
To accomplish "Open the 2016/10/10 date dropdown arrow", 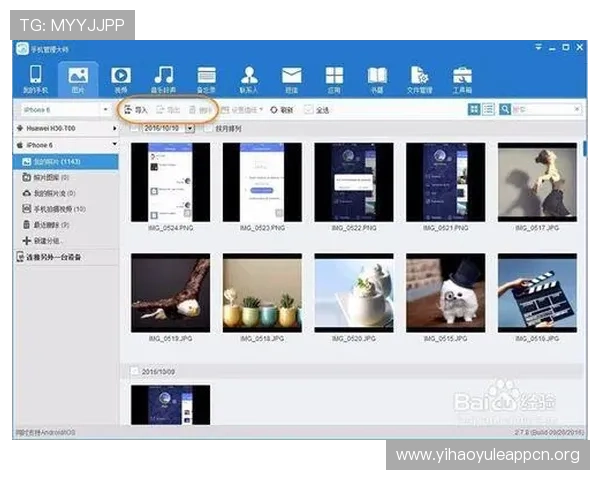I will point(190,129).
